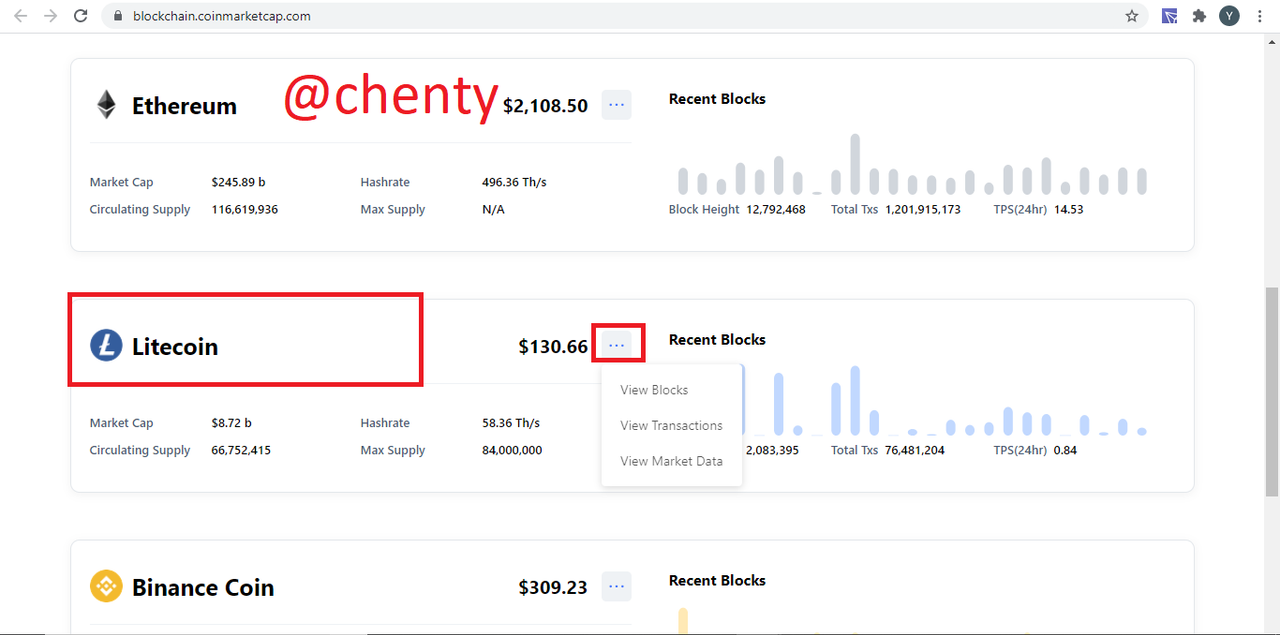
Task: Open the Binance Coin three-dot options menu
Action: tap(617, 586)
